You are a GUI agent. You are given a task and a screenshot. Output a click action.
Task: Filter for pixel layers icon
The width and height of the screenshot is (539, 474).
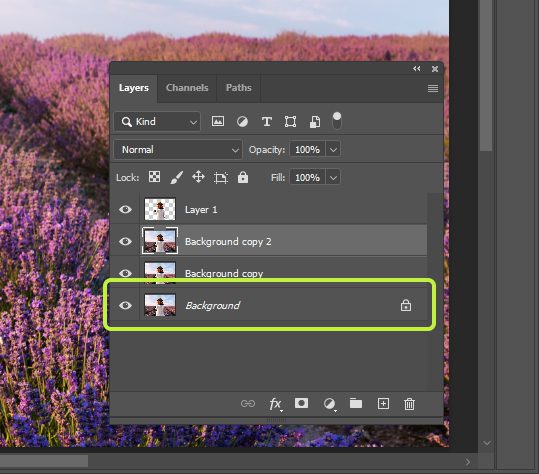pos(218,121)
